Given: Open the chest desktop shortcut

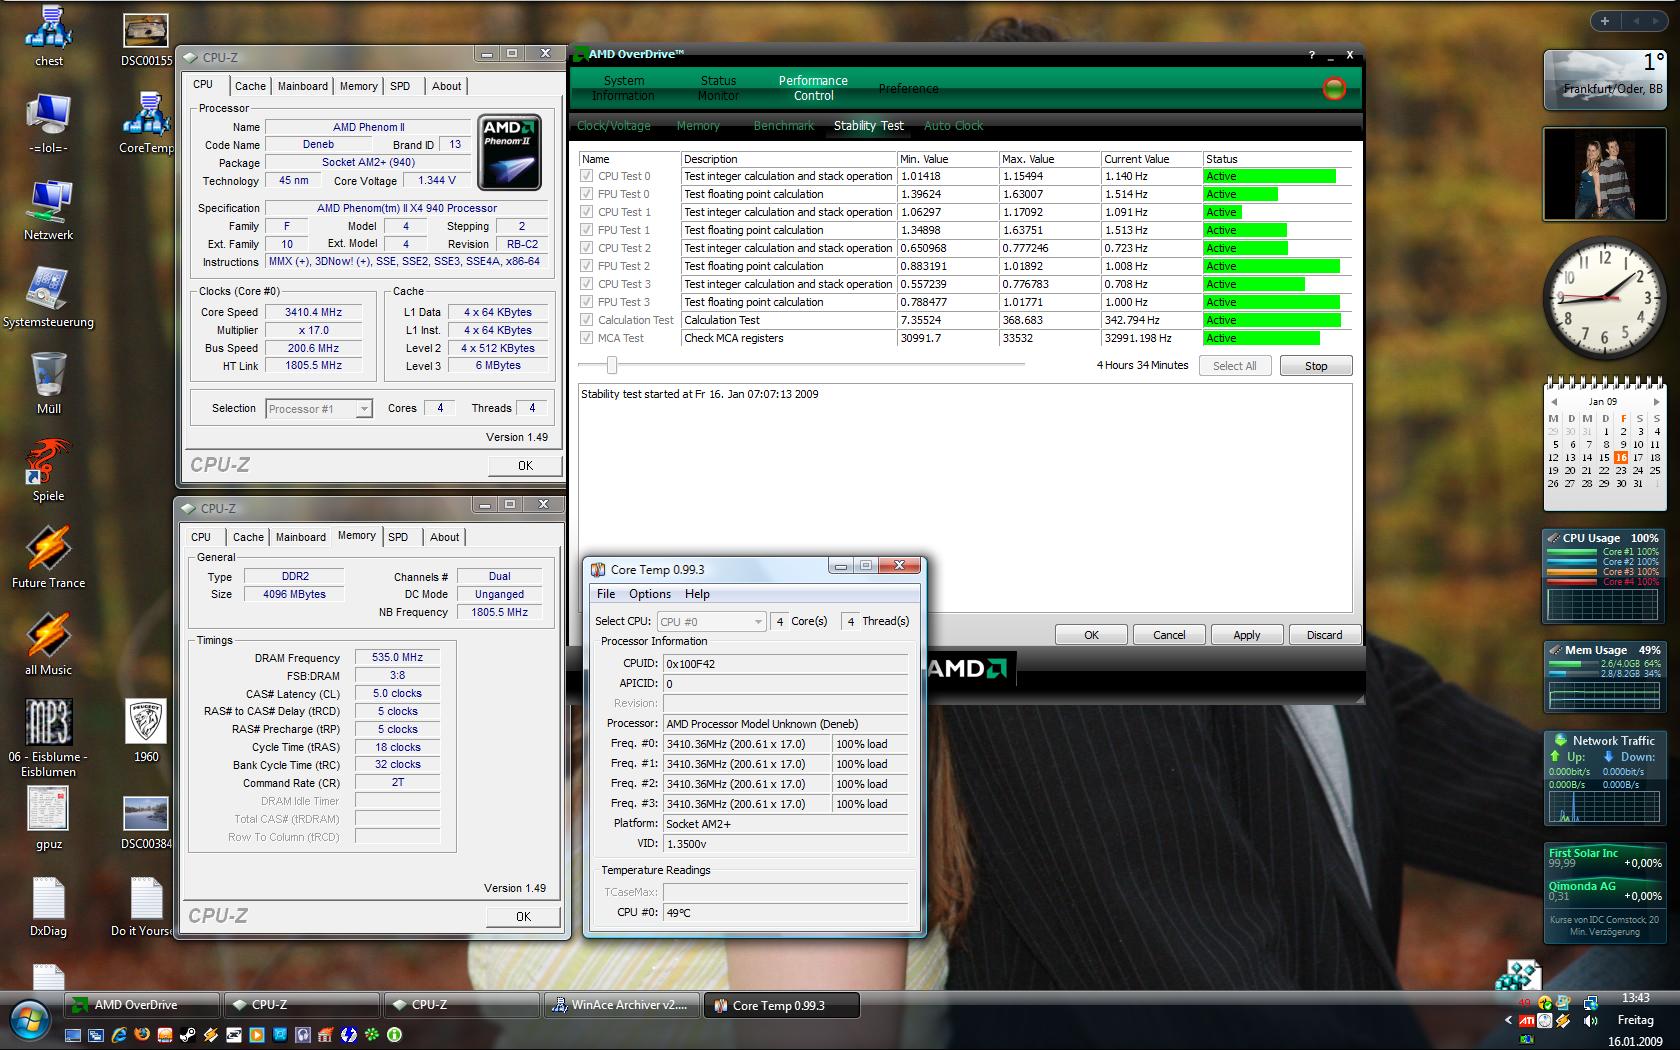Looking at the screenshot, I should pos(48,35).
